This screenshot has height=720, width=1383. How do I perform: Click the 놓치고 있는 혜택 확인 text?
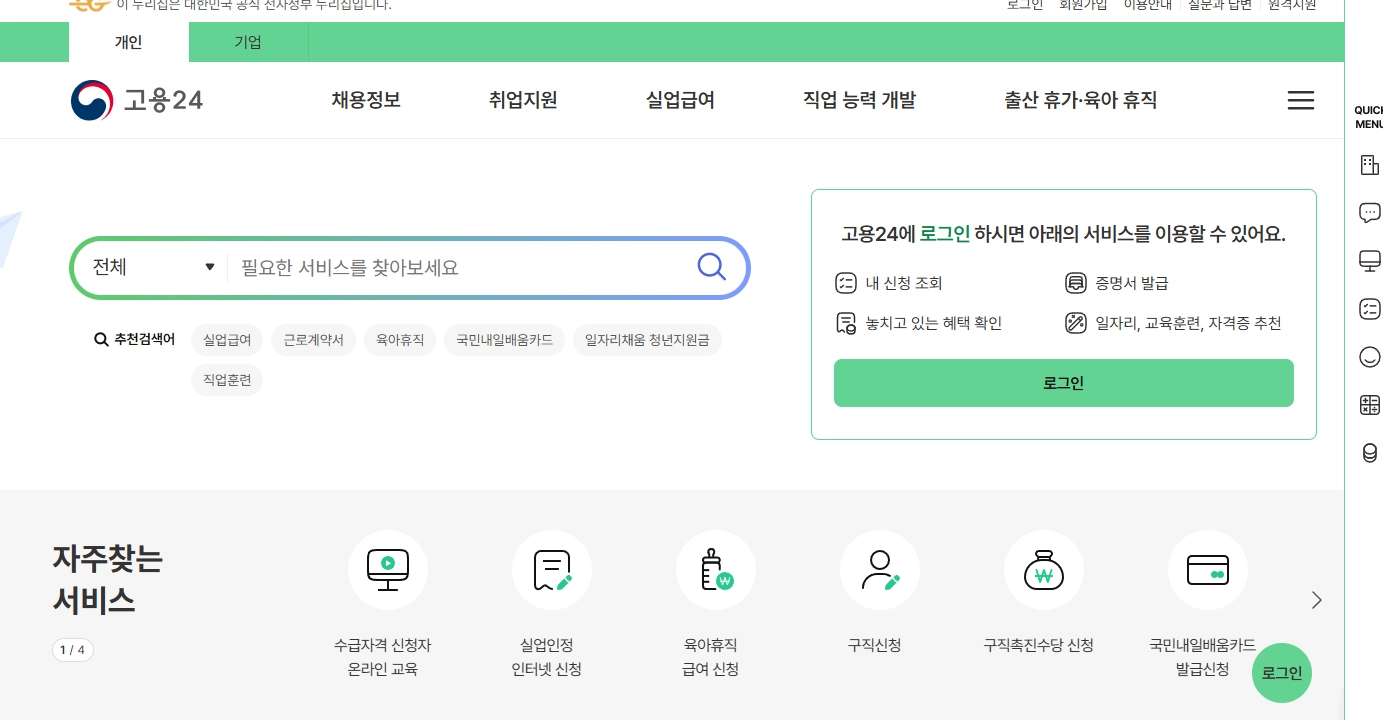(x=934, y=323)
